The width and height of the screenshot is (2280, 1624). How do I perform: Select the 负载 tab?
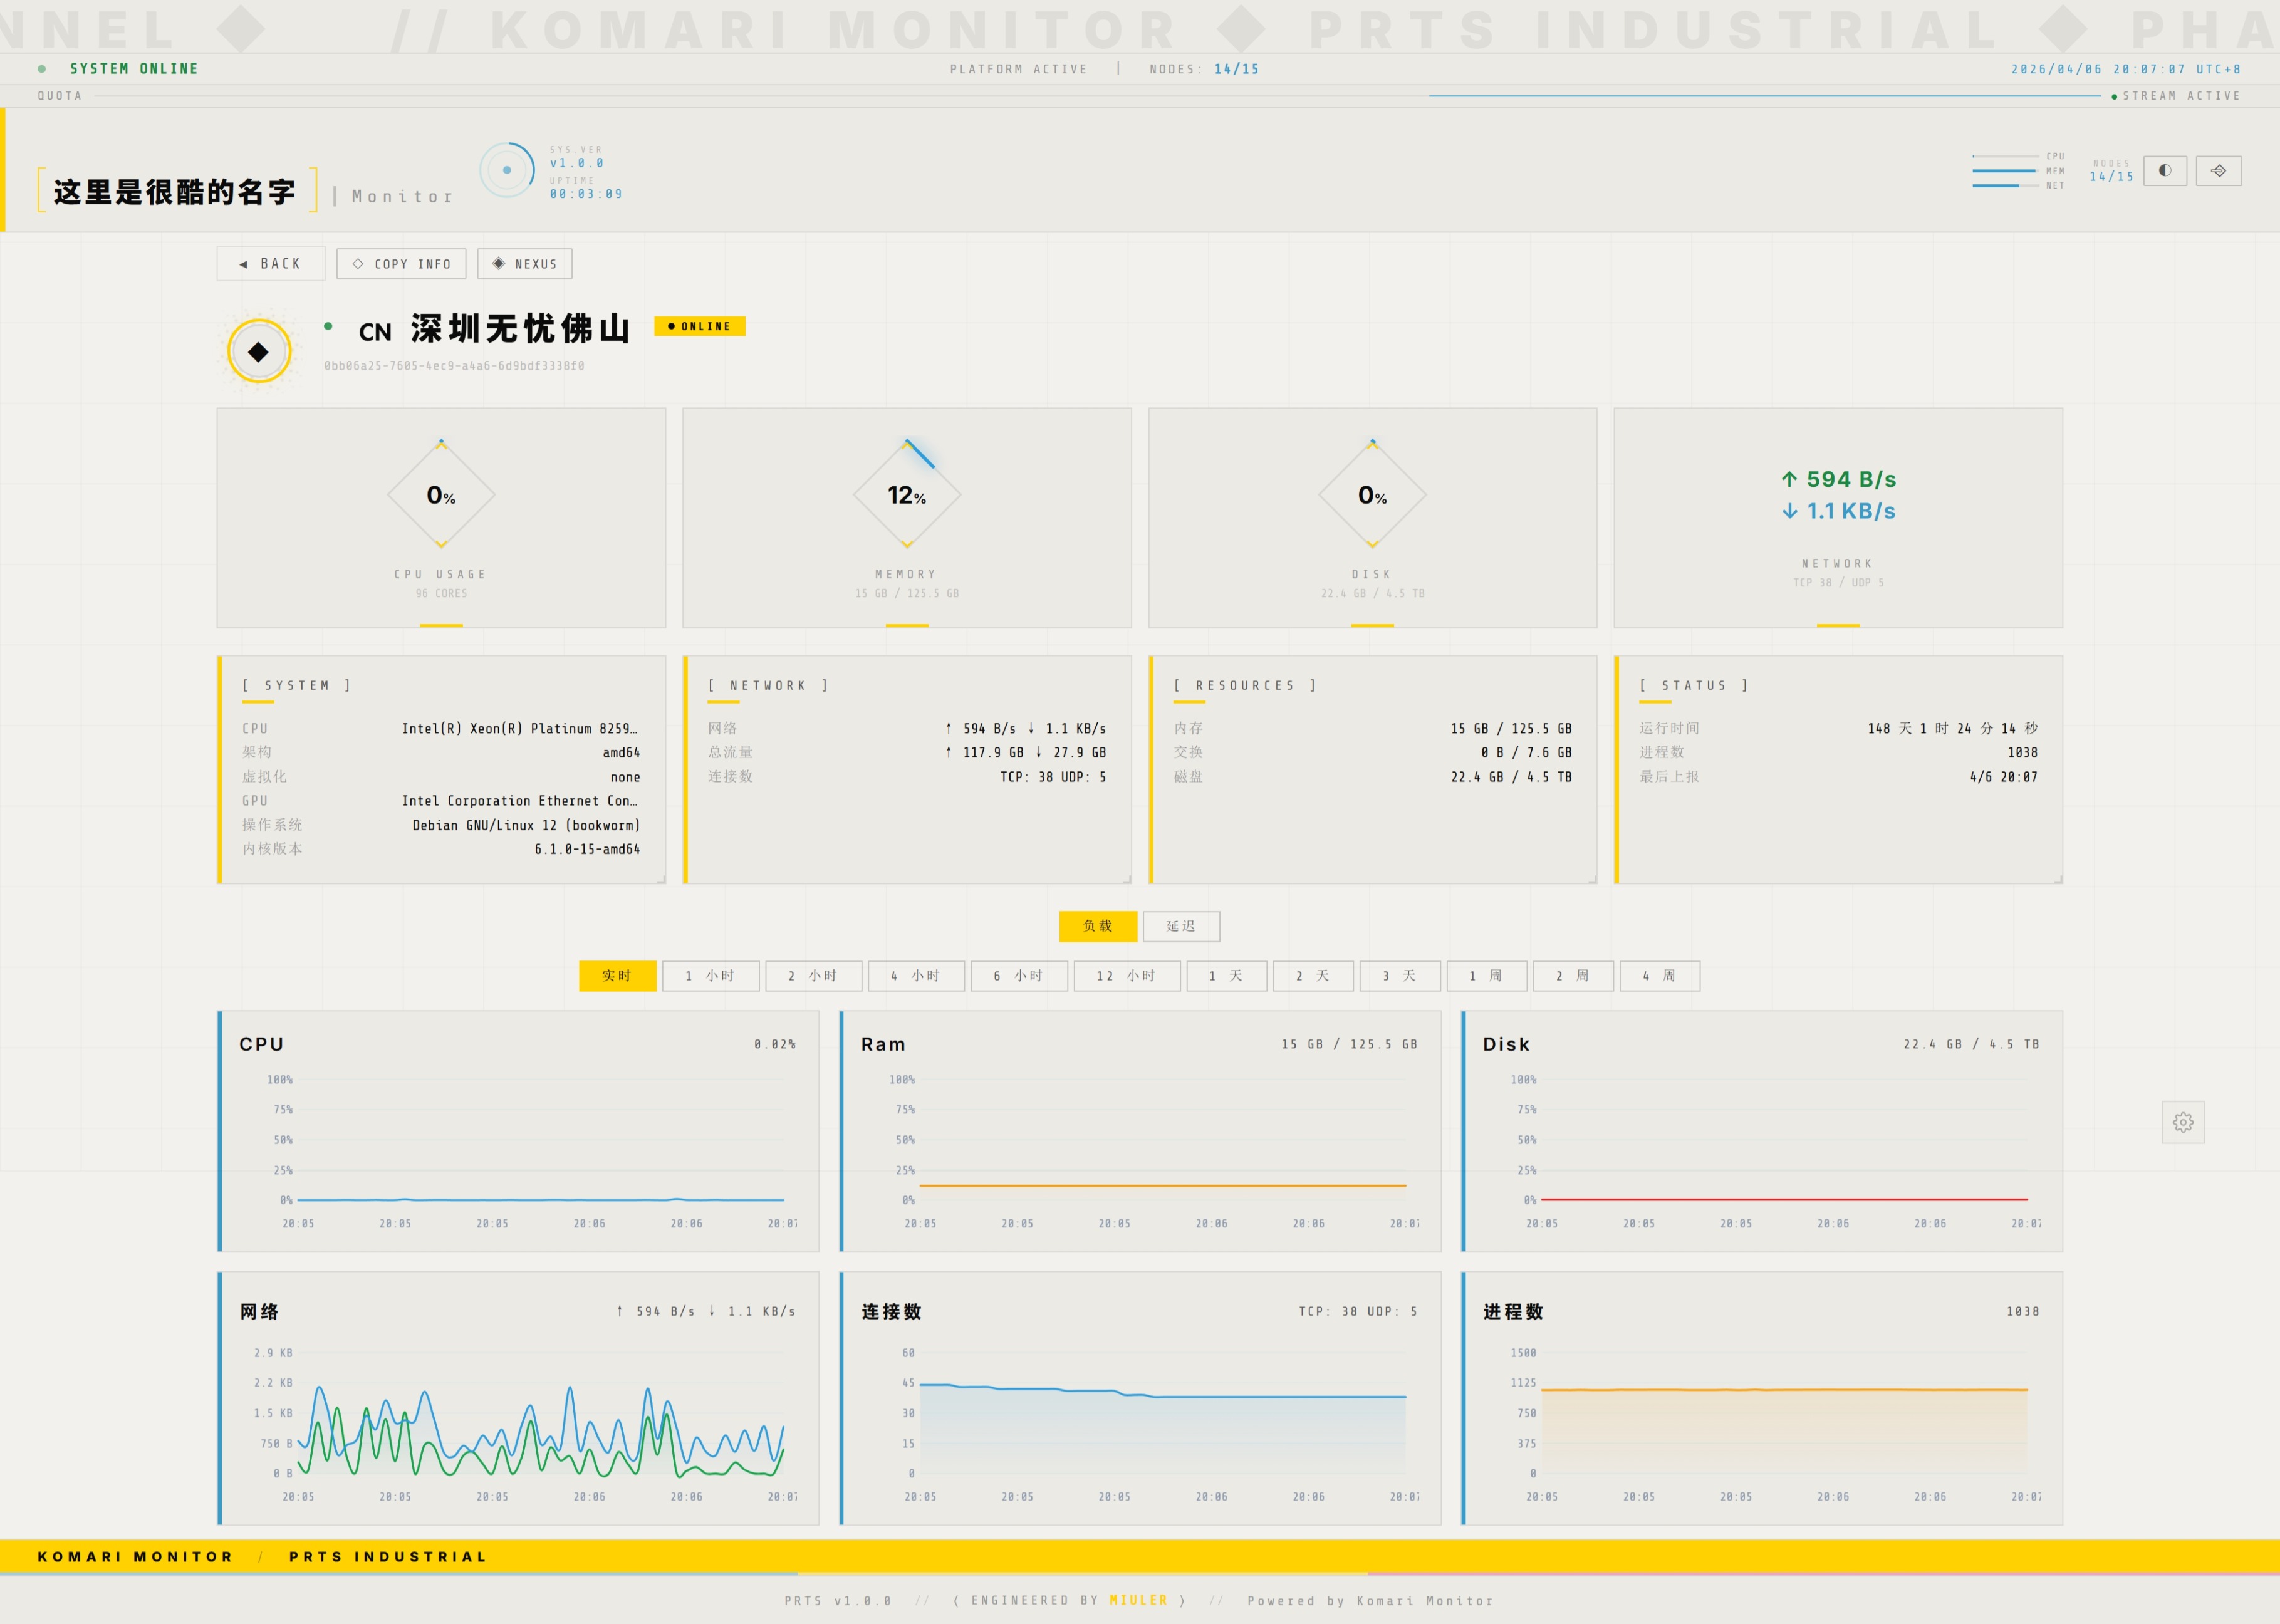[x=1097, y=926]
